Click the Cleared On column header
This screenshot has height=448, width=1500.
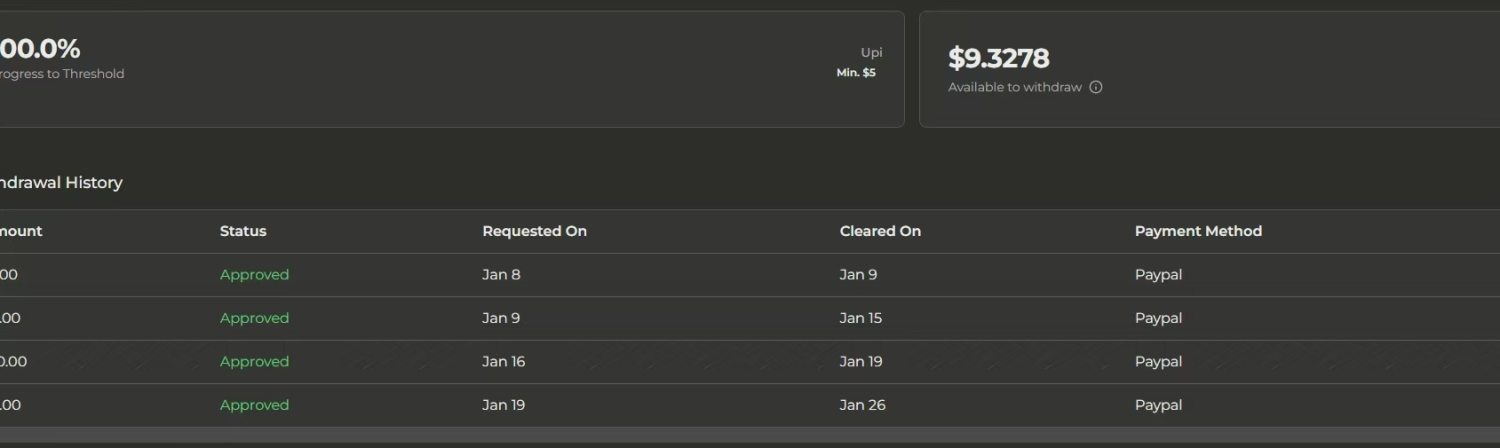tap(880, 231)
